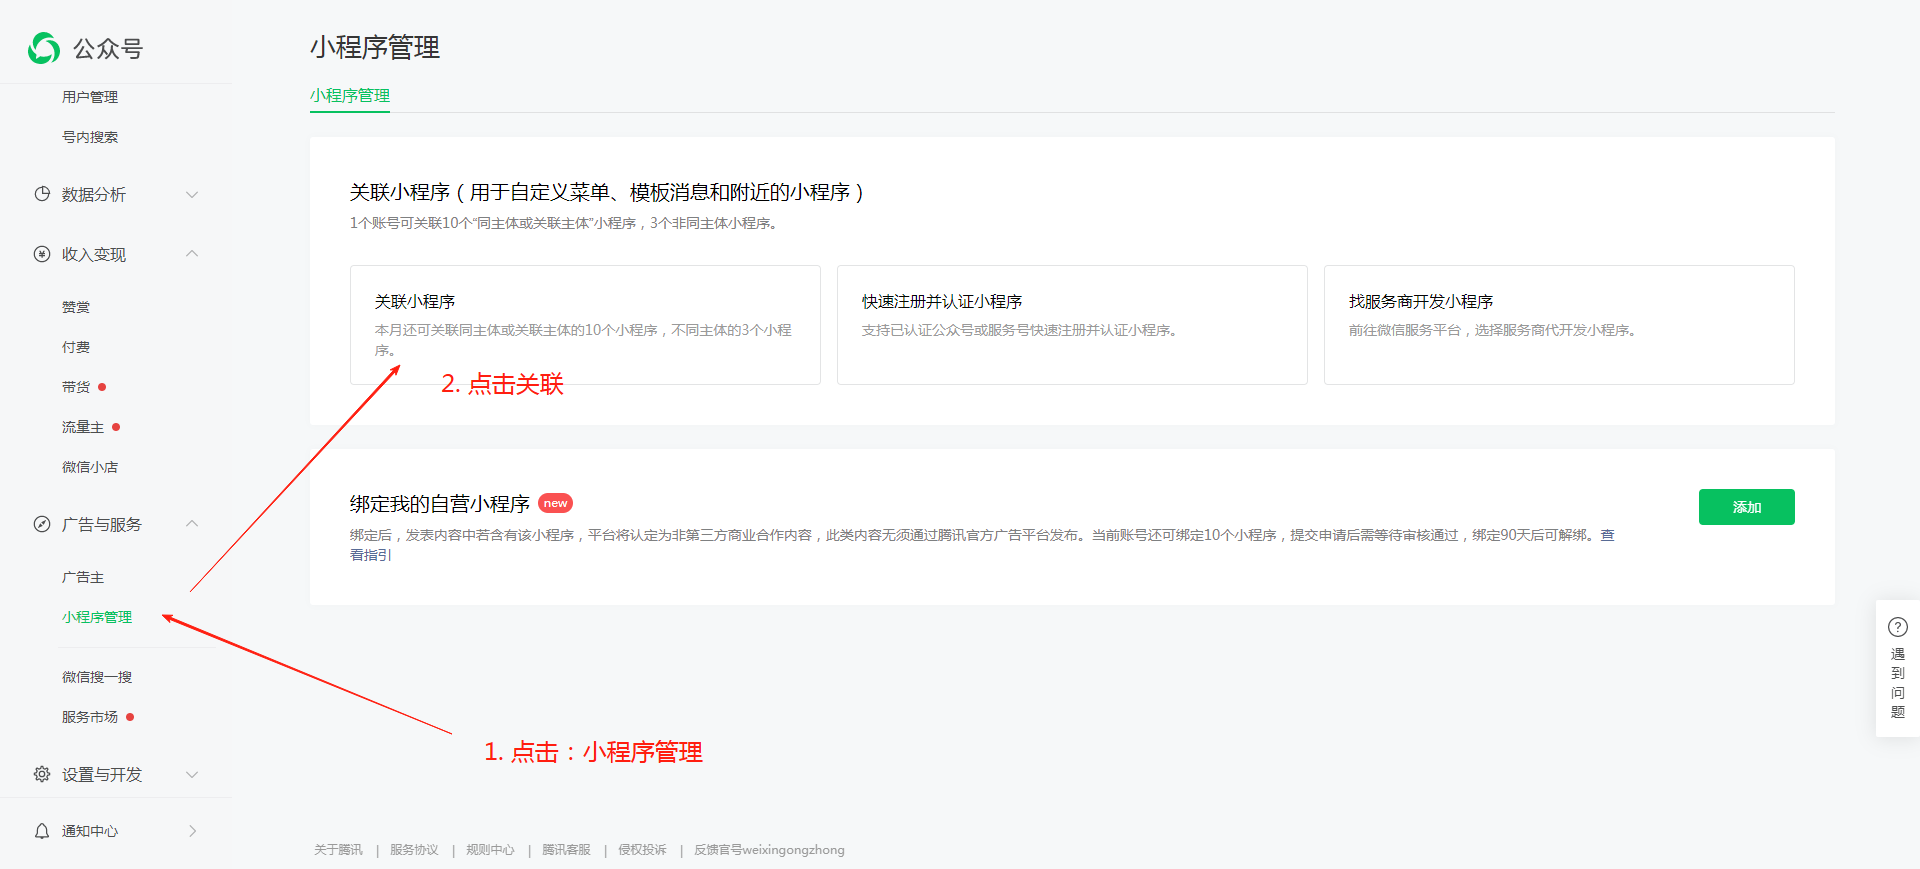
Task: Click the green 添加 button
Action: click(1747, 507)
